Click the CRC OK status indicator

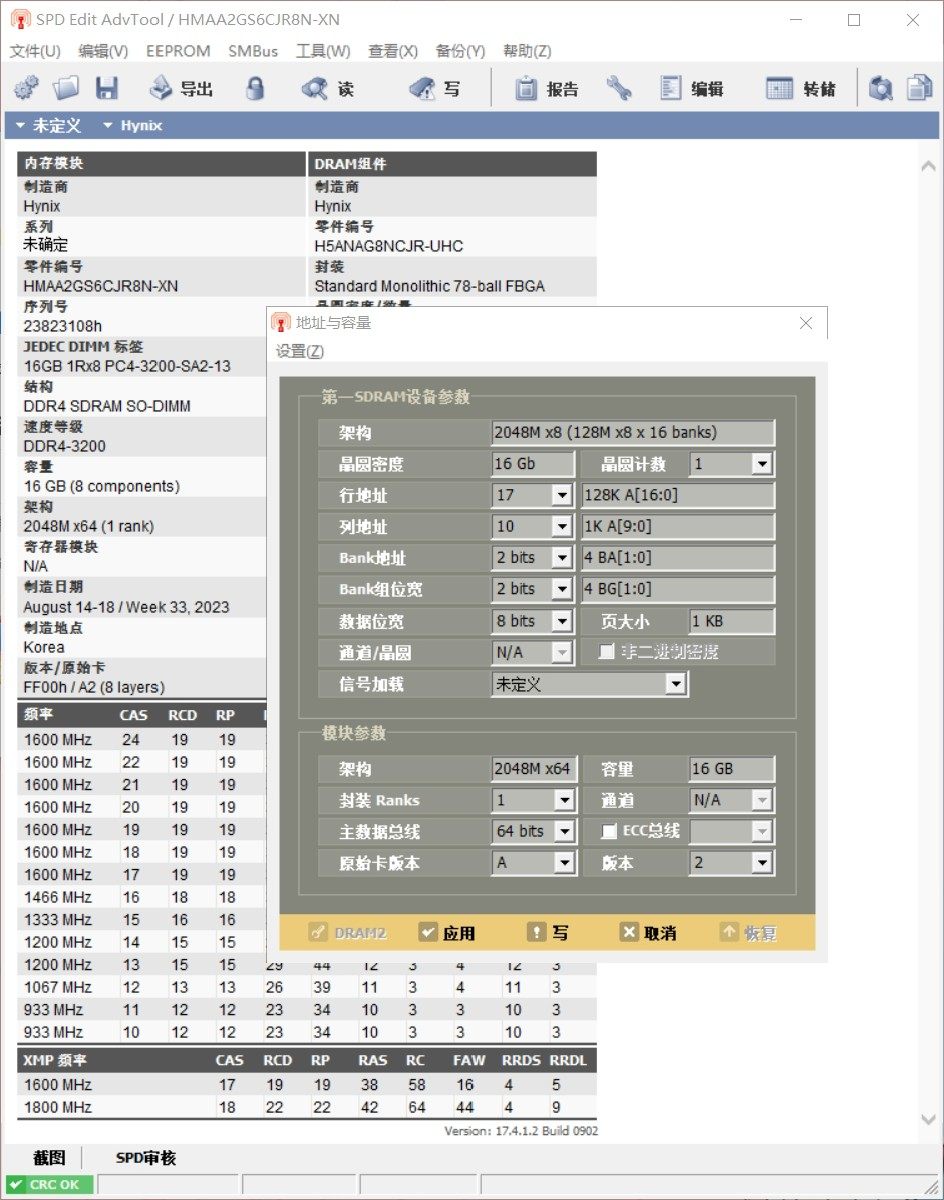(x=49, y=1184)
